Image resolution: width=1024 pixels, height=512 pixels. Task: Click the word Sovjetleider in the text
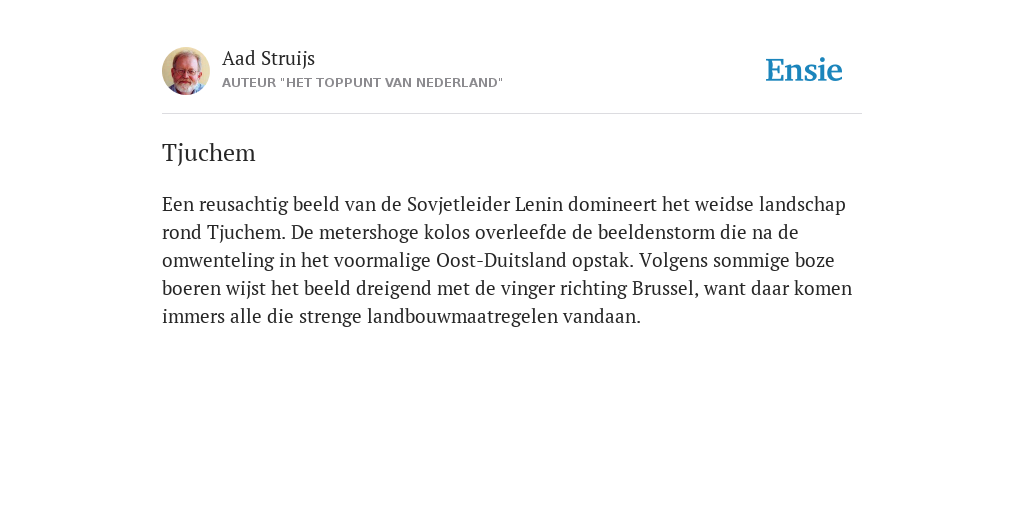pyautogui.click(x=458, y=205)
